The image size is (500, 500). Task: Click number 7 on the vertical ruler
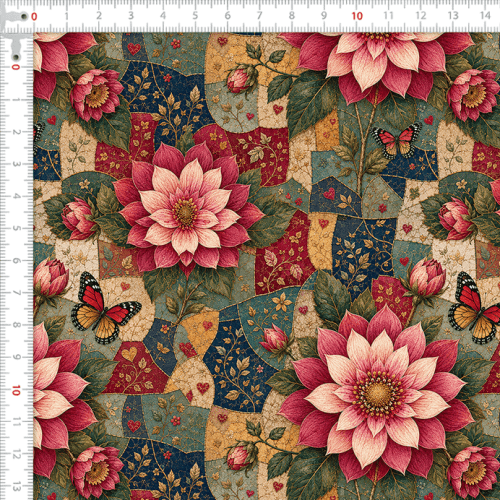coord(16,293)
